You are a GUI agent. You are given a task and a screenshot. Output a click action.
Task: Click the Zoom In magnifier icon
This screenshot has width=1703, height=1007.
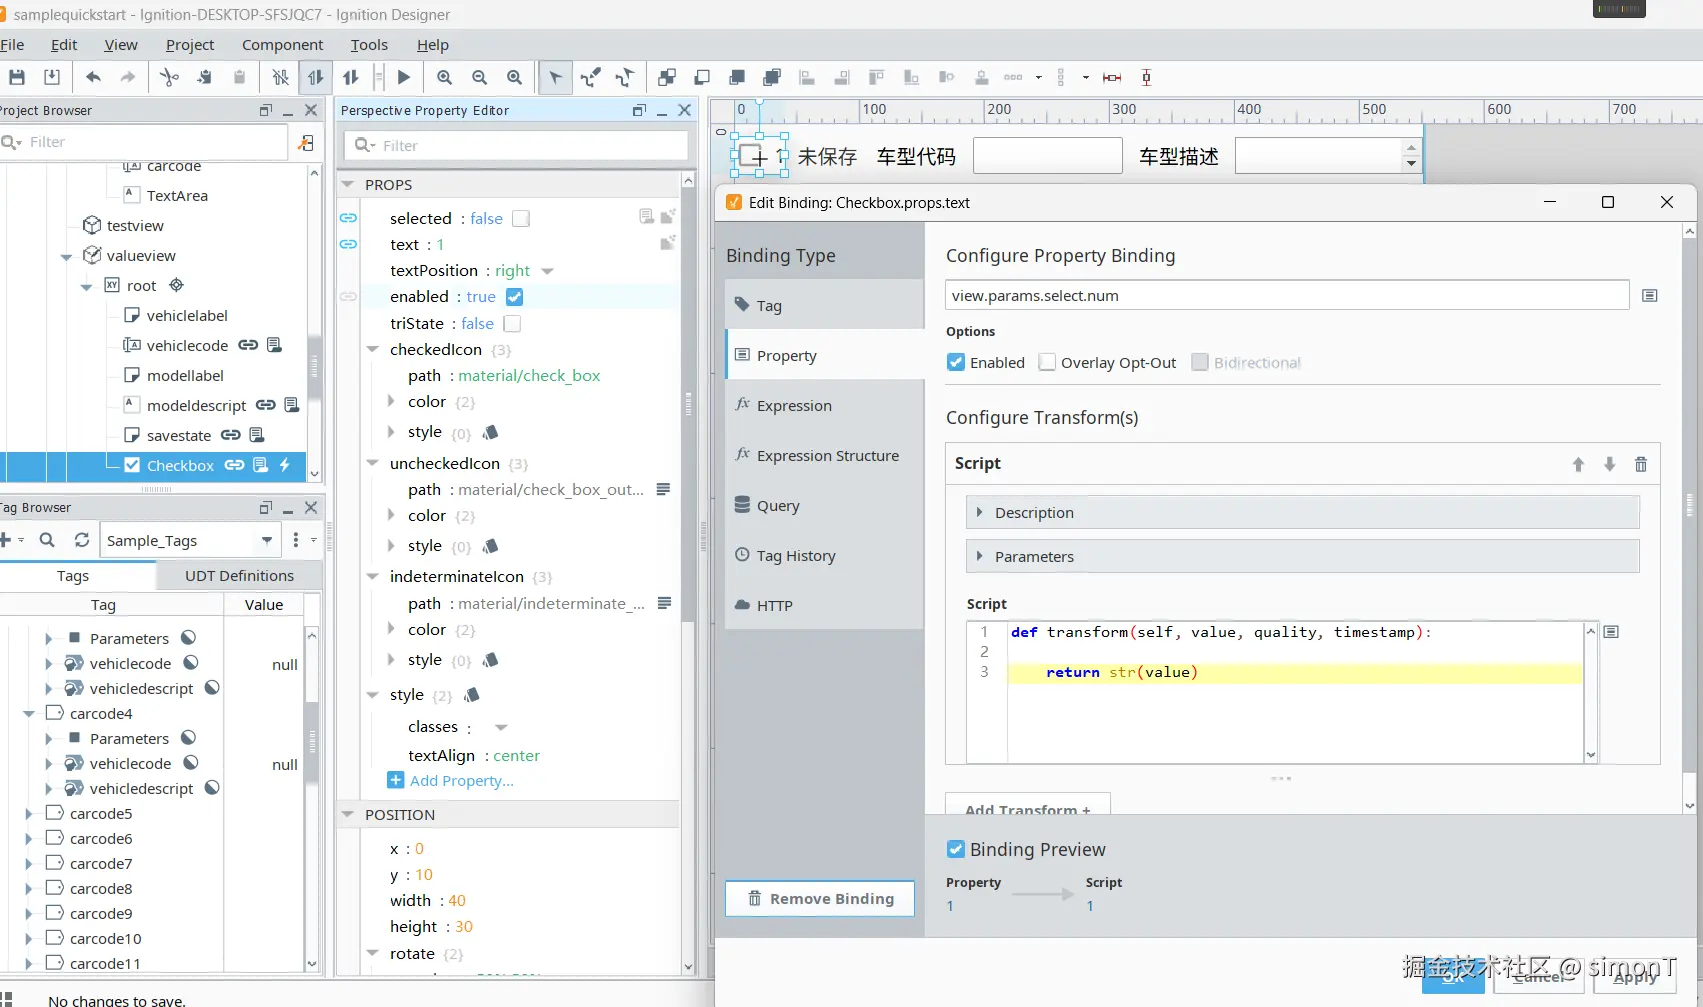point(444,77)
